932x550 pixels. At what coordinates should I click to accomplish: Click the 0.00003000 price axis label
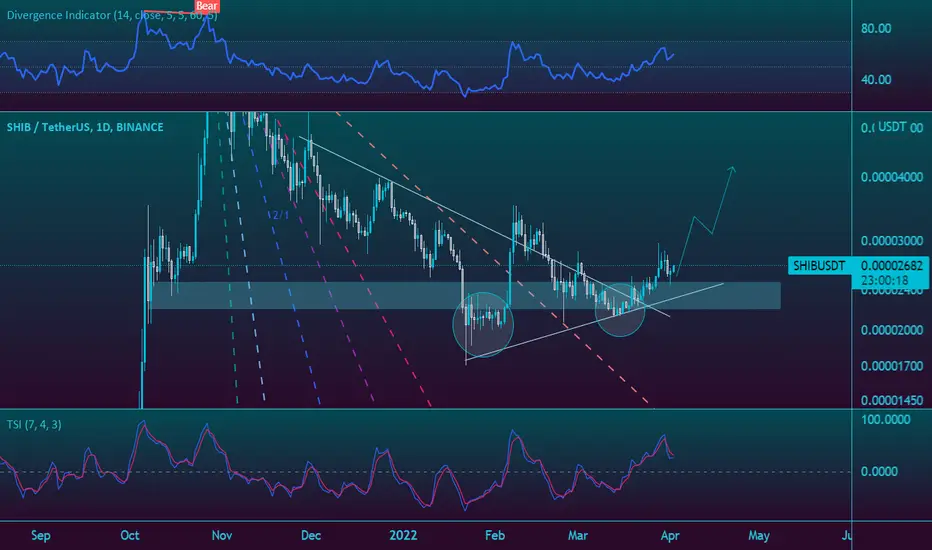coord(892,241)
